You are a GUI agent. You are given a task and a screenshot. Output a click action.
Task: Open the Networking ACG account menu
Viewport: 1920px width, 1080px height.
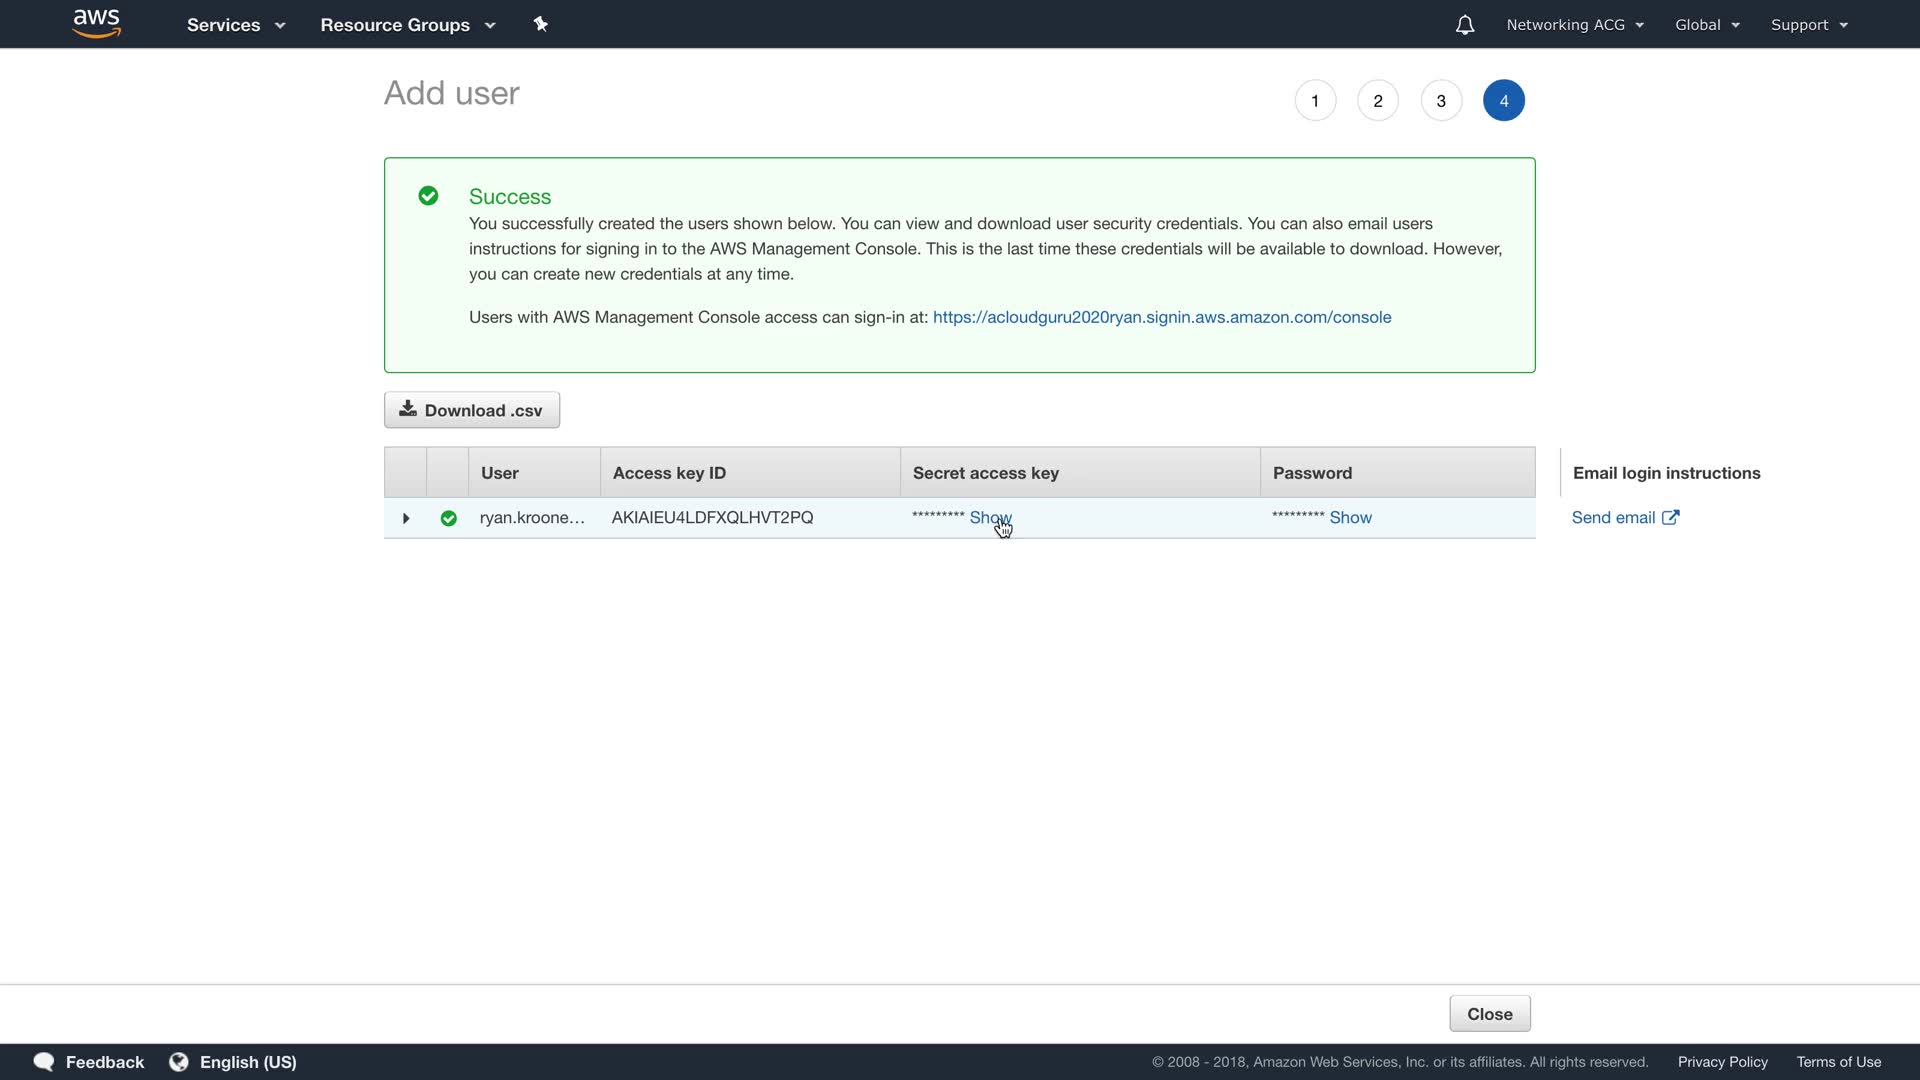(x=1574, y=25)
